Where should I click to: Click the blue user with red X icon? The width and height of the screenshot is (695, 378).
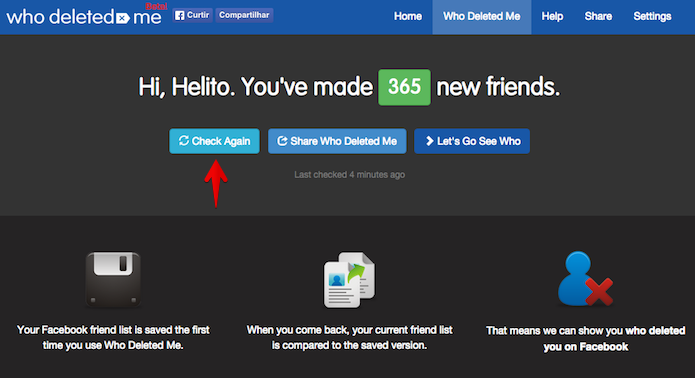click(586, 279)
